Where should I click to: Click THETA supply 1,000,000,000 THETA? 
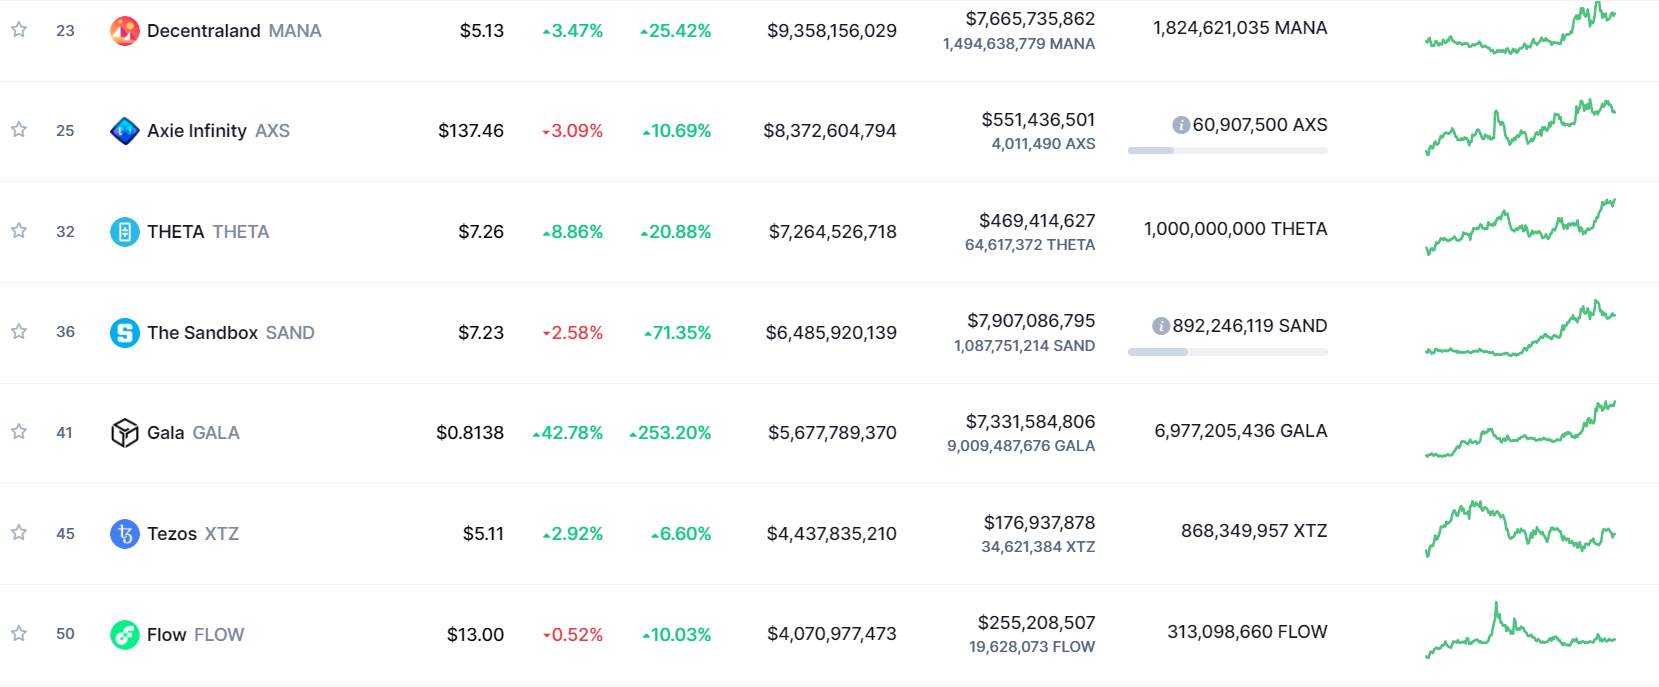tap(1236, 229)
